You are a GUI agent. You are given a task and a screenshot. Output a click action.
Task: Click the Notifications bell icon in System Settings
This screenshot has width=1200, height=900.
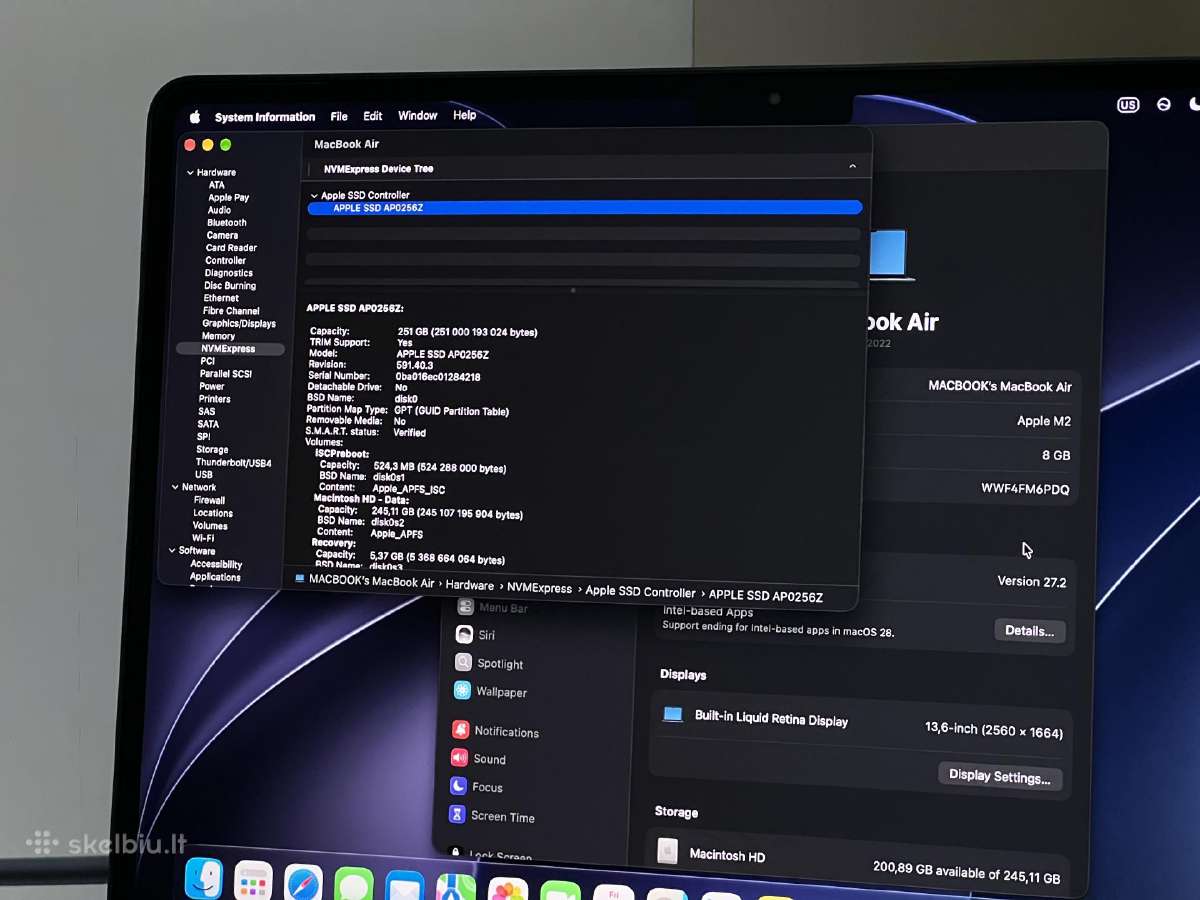[460, 730]
